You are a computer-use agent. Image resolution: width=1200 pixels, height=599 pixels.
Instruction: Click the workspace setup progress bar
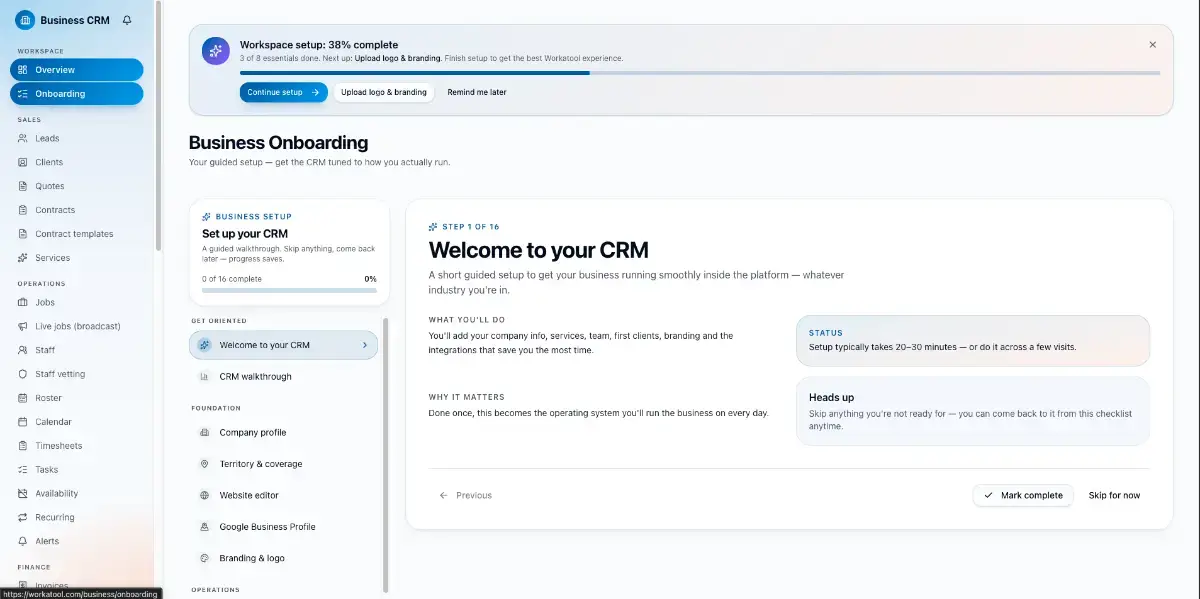coord(700,72)
